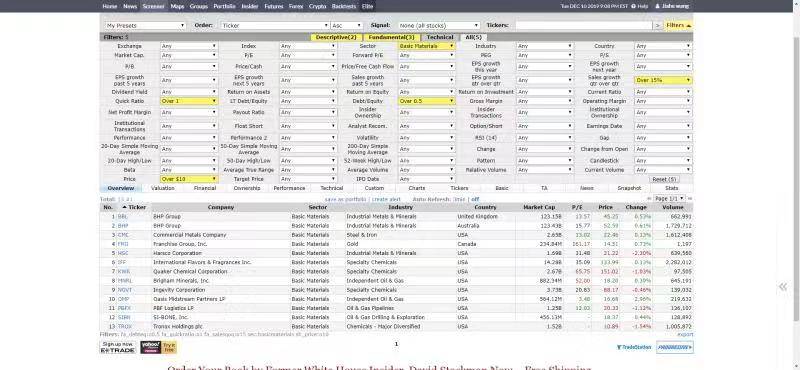This screenshot has width=800, height=370.
Task: Click the Tickers input field
Action: (x=584, y=25)
